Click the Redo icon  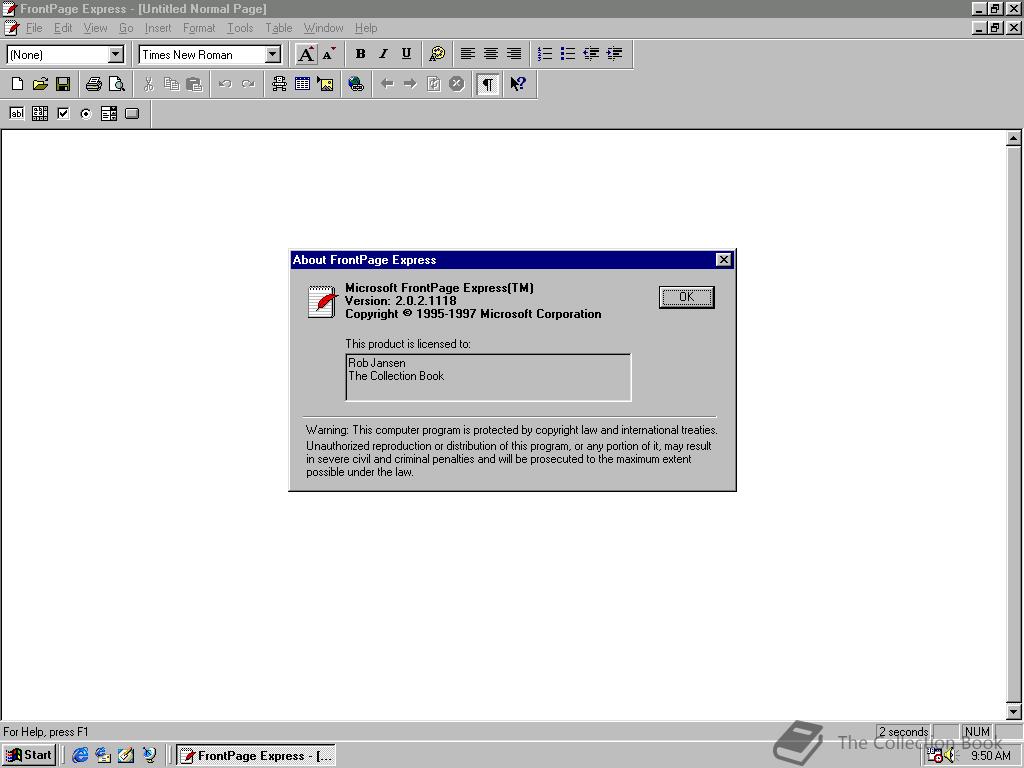coord(248,84)
